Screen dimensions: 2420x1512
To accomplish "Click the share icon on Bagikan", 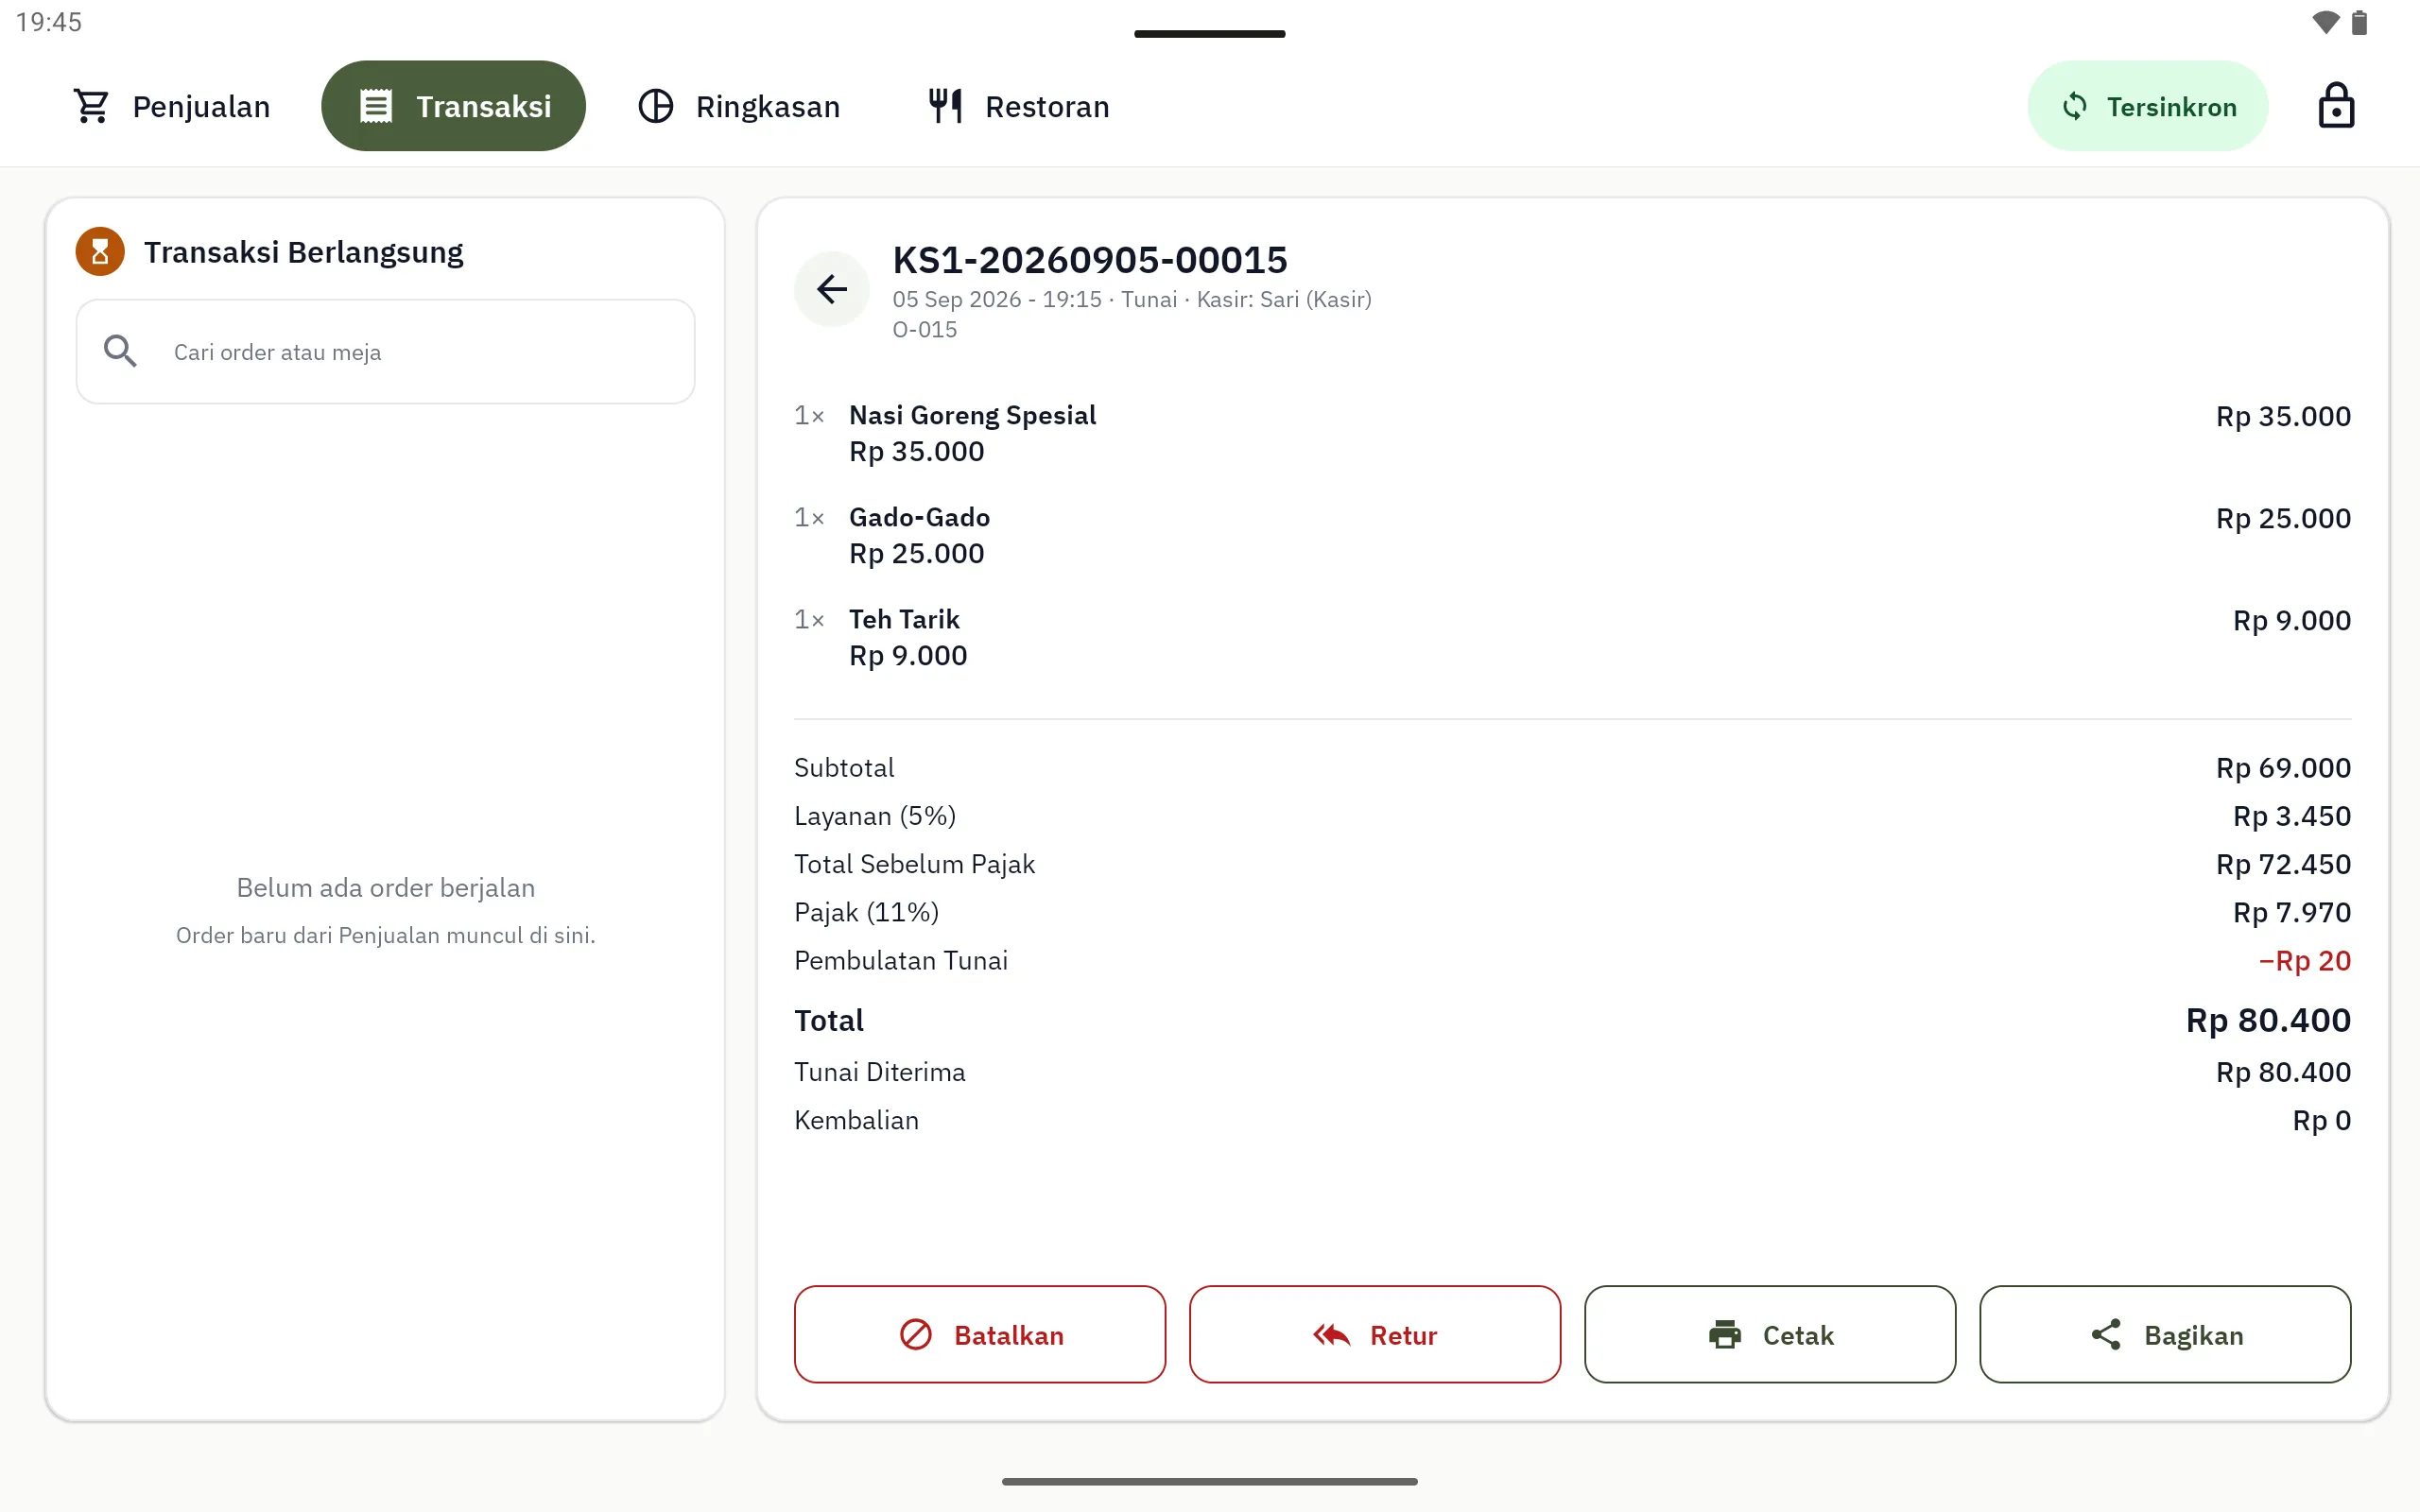I will (x=2106, y=1335).
